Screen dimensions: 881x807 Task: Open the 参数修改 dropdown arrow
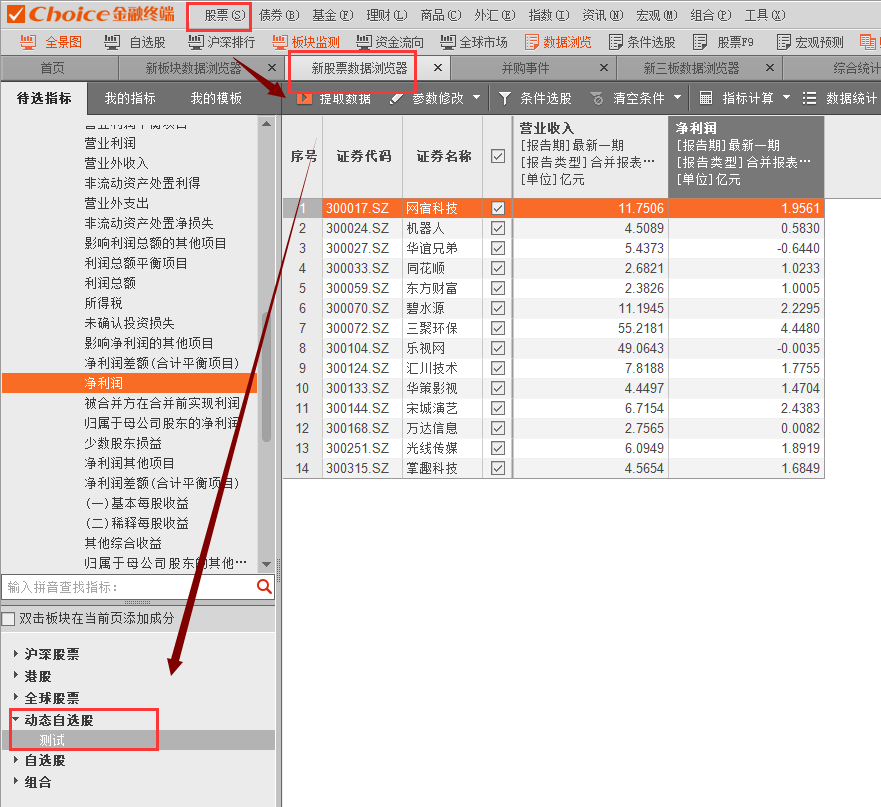pyautogui.click(x=477, y=98)
